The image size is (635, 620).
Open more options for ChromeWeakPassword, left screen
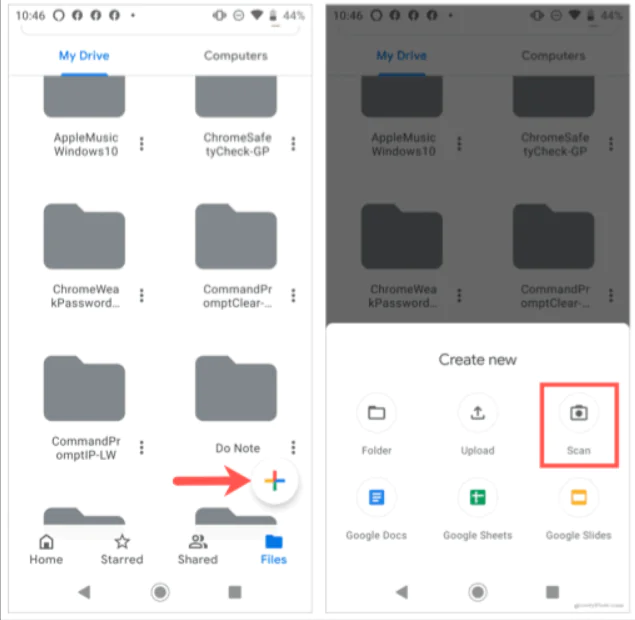(141, 296)
